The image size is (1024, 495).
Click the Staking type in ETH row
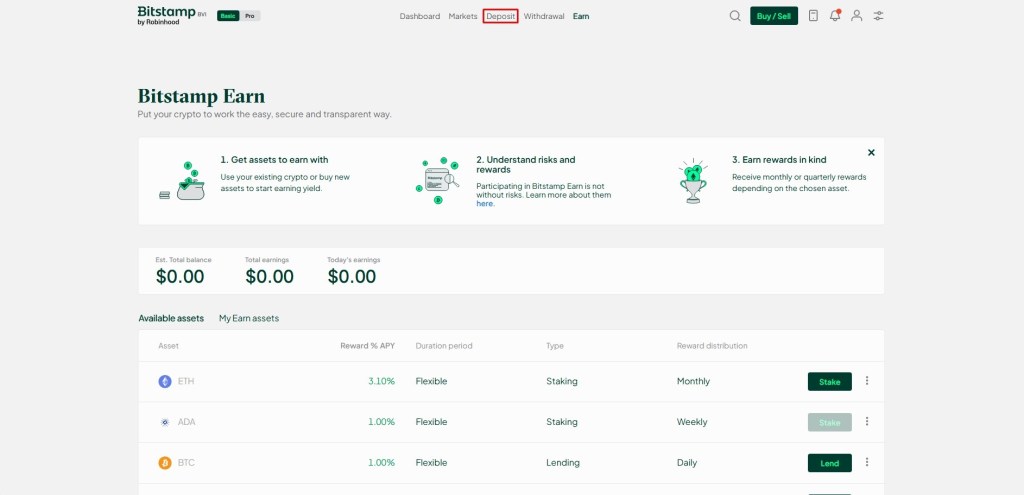click(562, 381)
